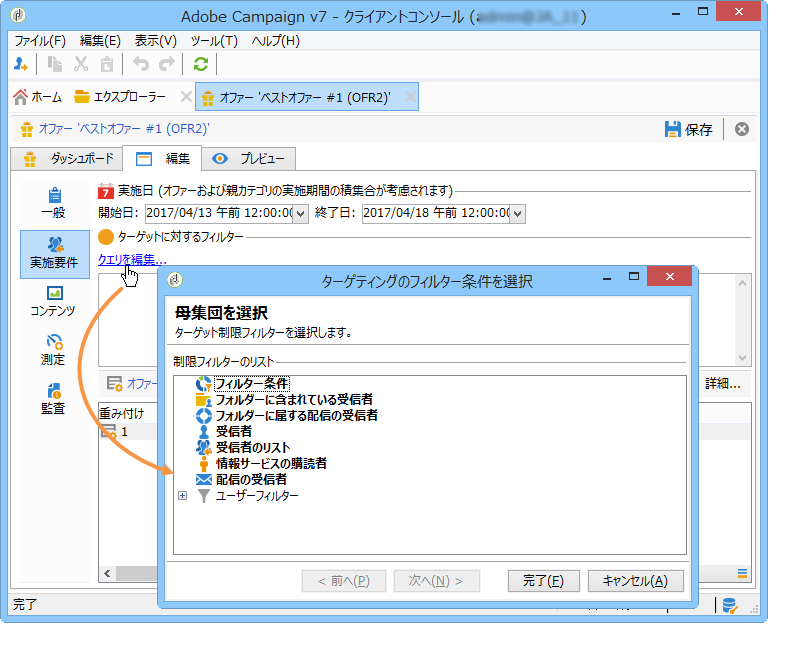
Task: Open the ツール(T) menu
Action: tap(214, 41)
